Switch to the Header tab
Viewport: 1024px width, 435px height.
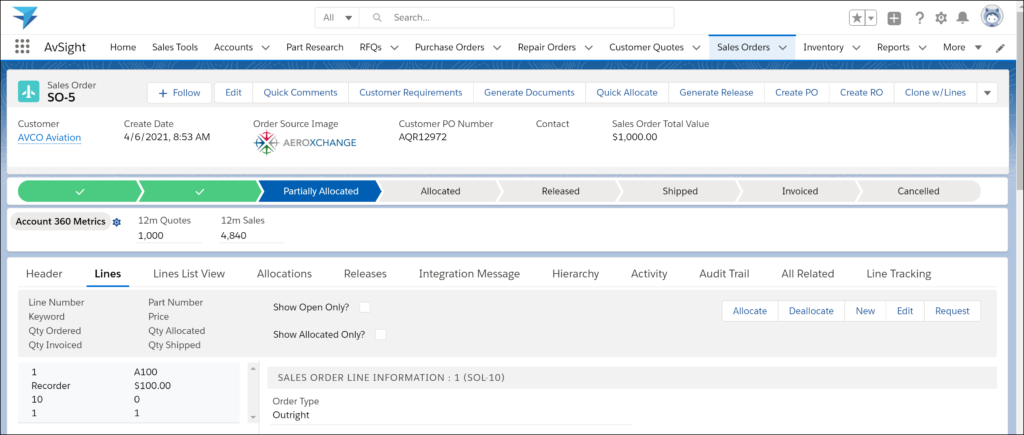pos(44,274)
